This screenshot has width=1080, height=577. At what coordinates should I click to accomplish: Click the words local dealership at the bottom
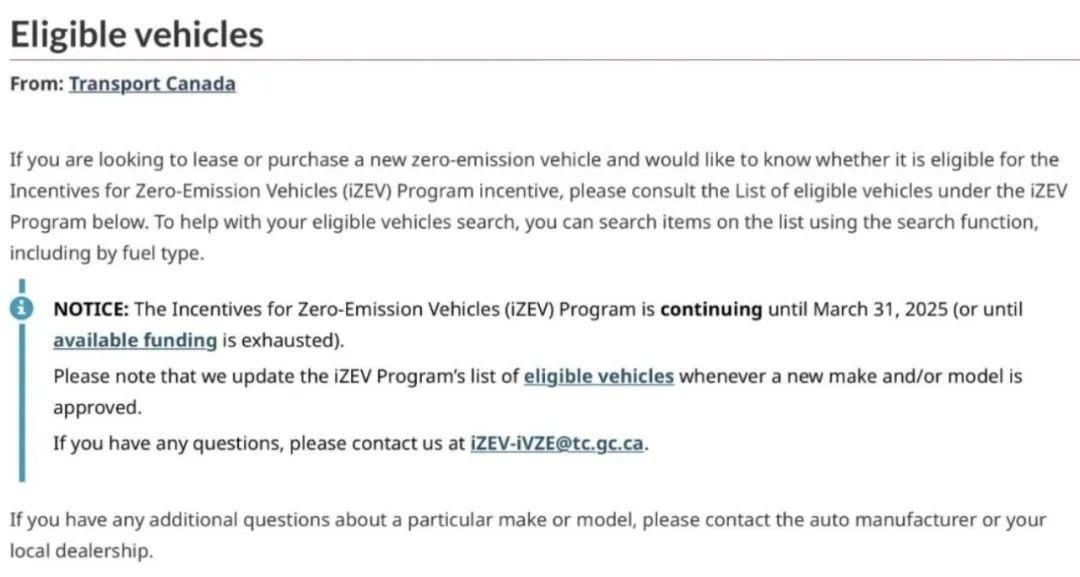point(81,551)
